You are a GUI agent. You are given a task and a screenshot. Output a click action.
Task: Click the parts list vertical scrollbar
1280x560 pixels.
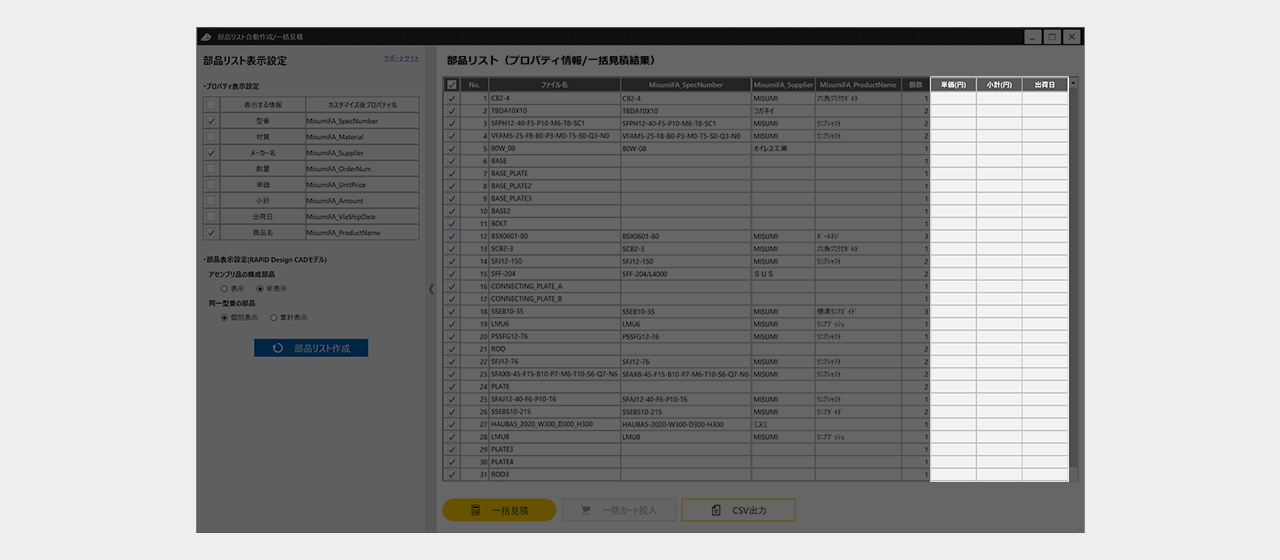click(x=1074, y=280)
